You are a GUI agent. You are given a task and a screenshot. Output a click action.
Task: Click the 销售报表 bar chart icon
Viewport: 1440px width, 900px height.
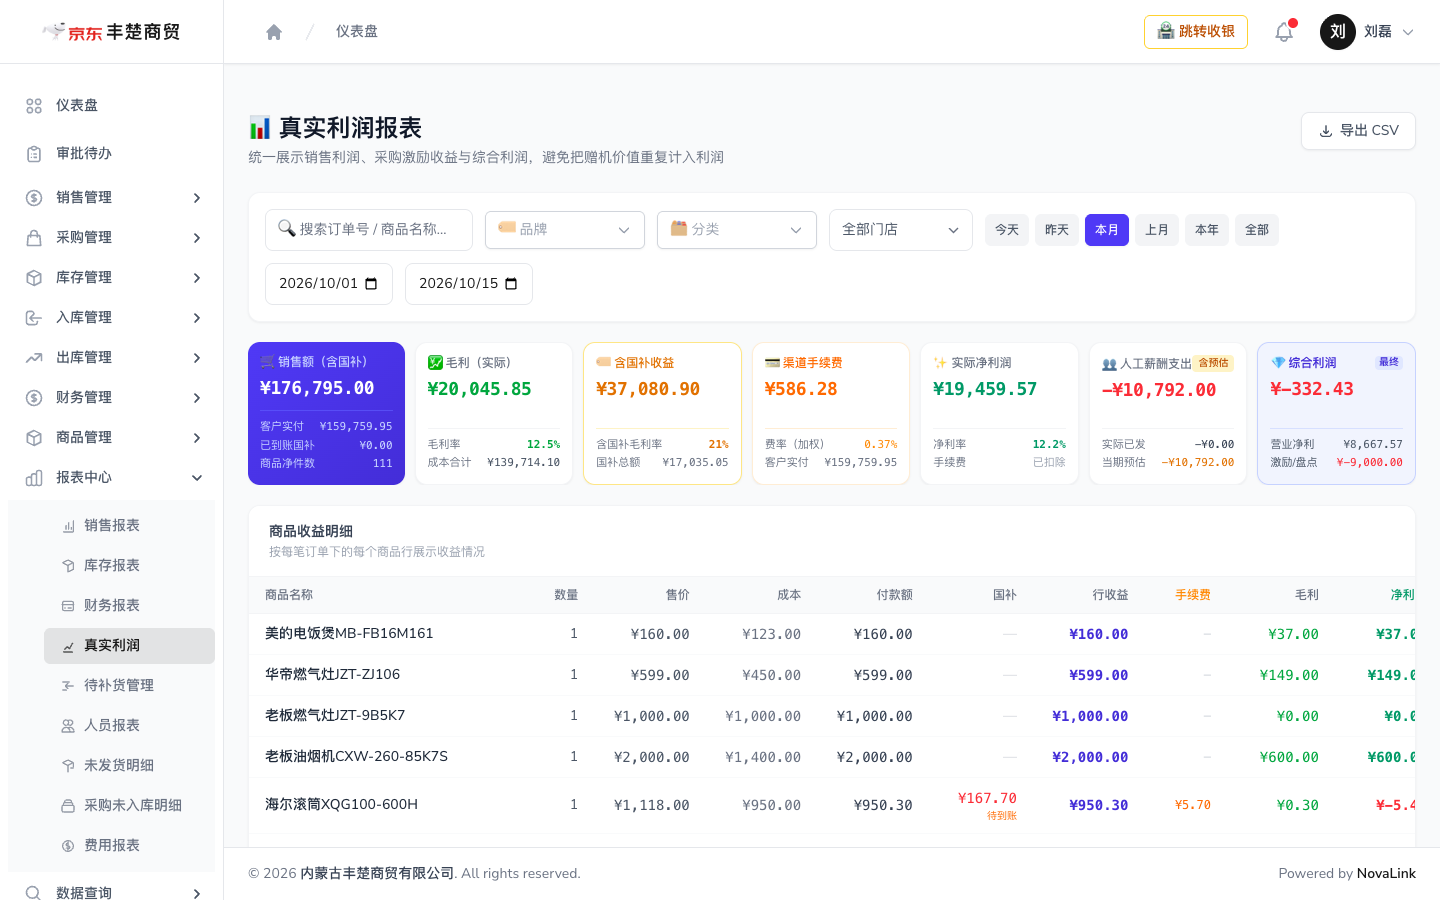(68, 526)
